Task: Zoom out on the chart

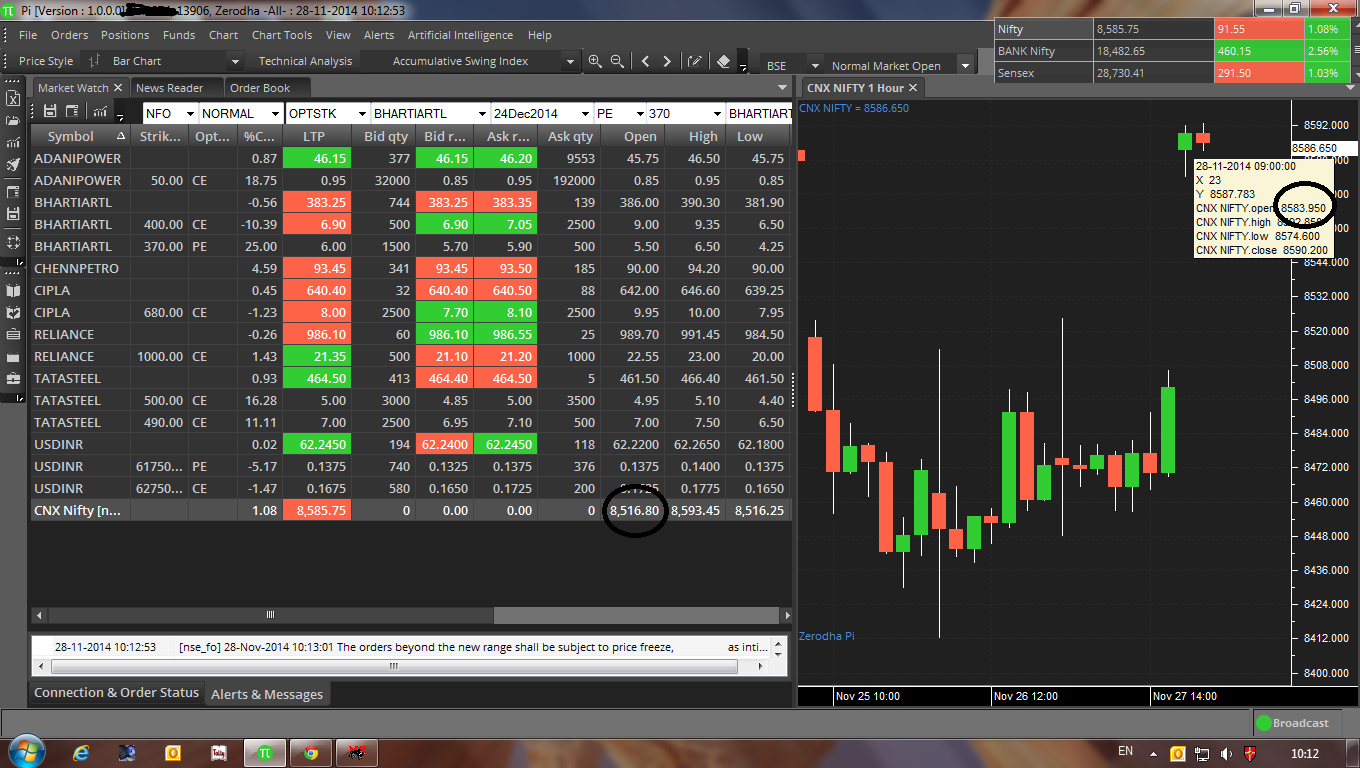Action: (617, 61)
